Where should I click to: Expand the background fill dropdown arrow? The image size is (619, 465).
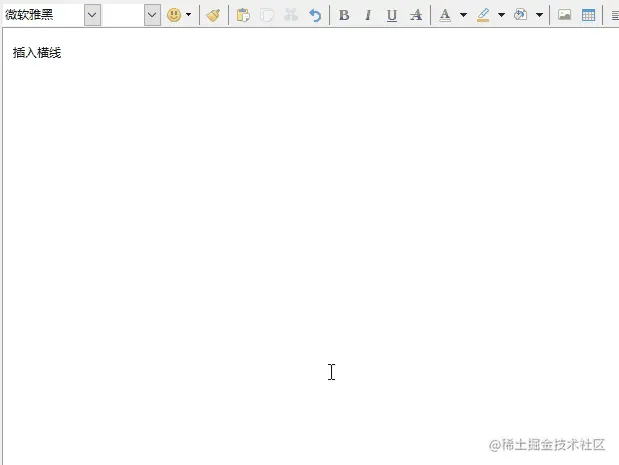click(539, 15)
